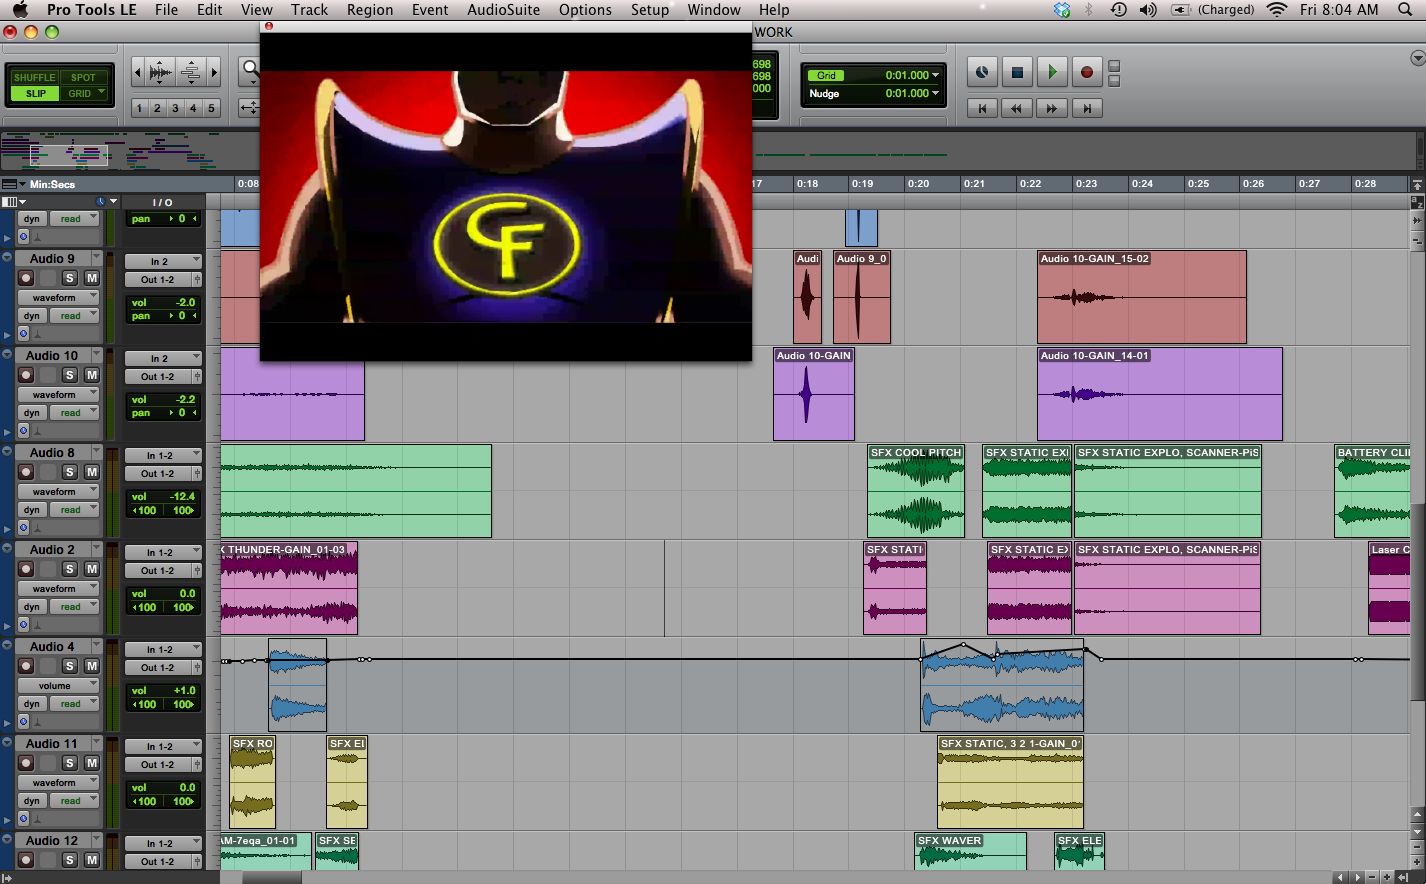Click Audio 2 track collapse circle icon
This screenshot has height=884, width=1426.
tap(7, 549)
